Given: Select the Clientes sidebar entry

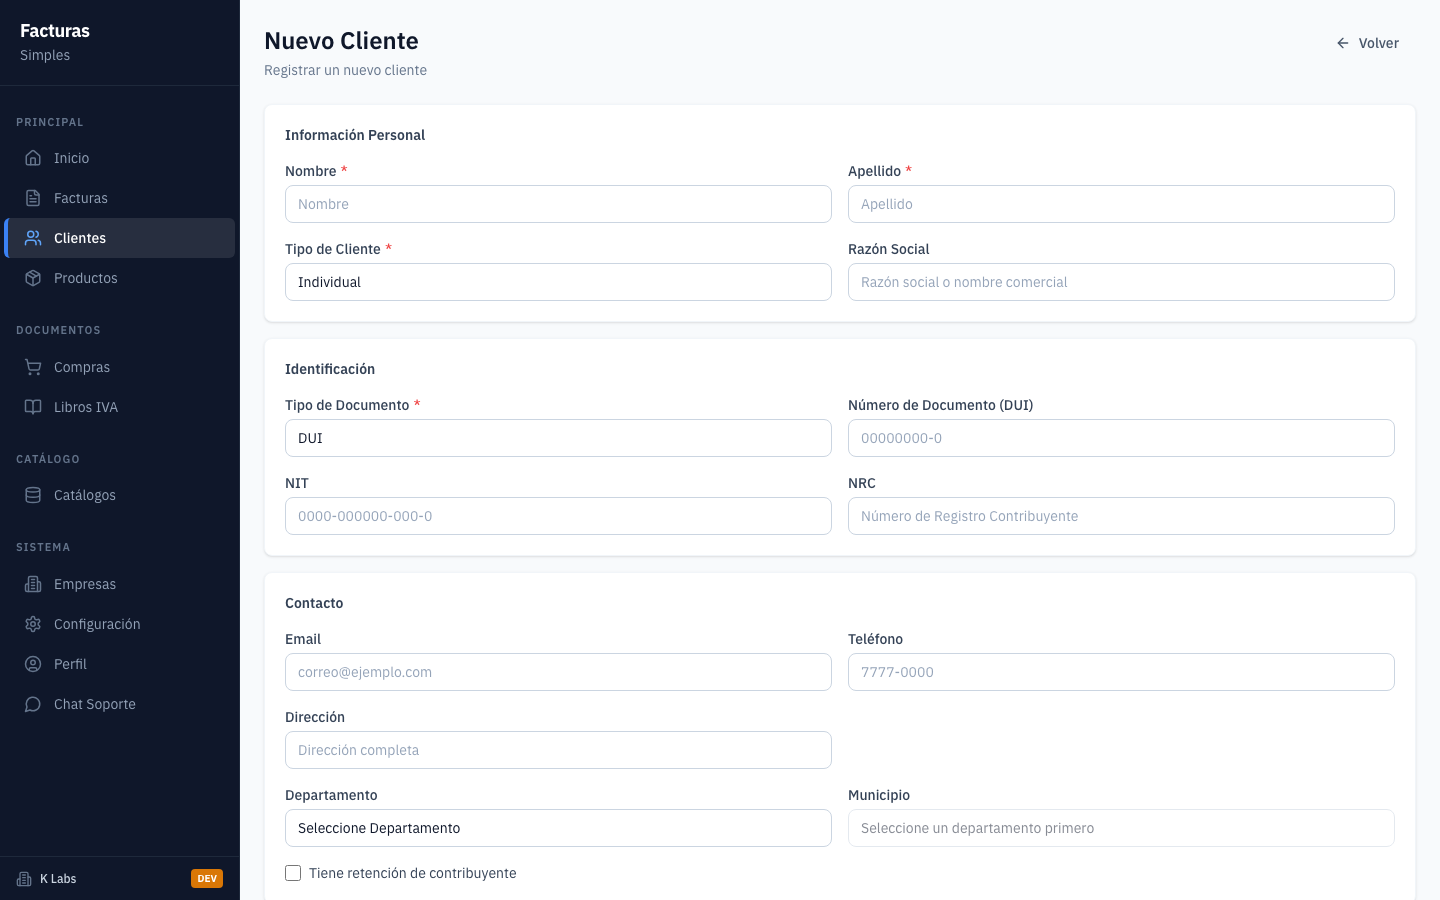Looking at the screenshot, I should pyautogui.click(x=120, y=238).
